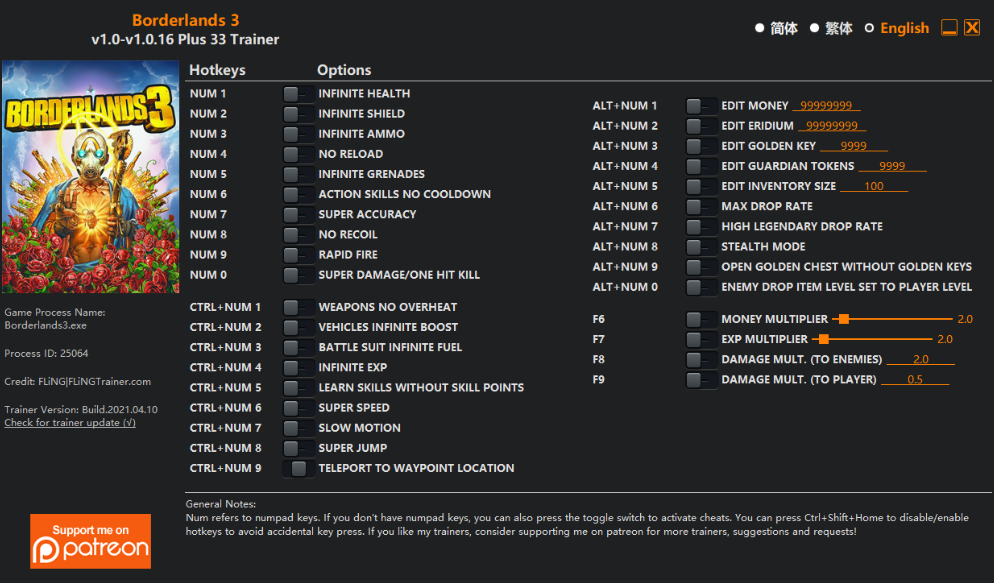Enable Super Jump toggle
Image resolution: width=994 pixels, height=583 pixels.
point(298,448)
